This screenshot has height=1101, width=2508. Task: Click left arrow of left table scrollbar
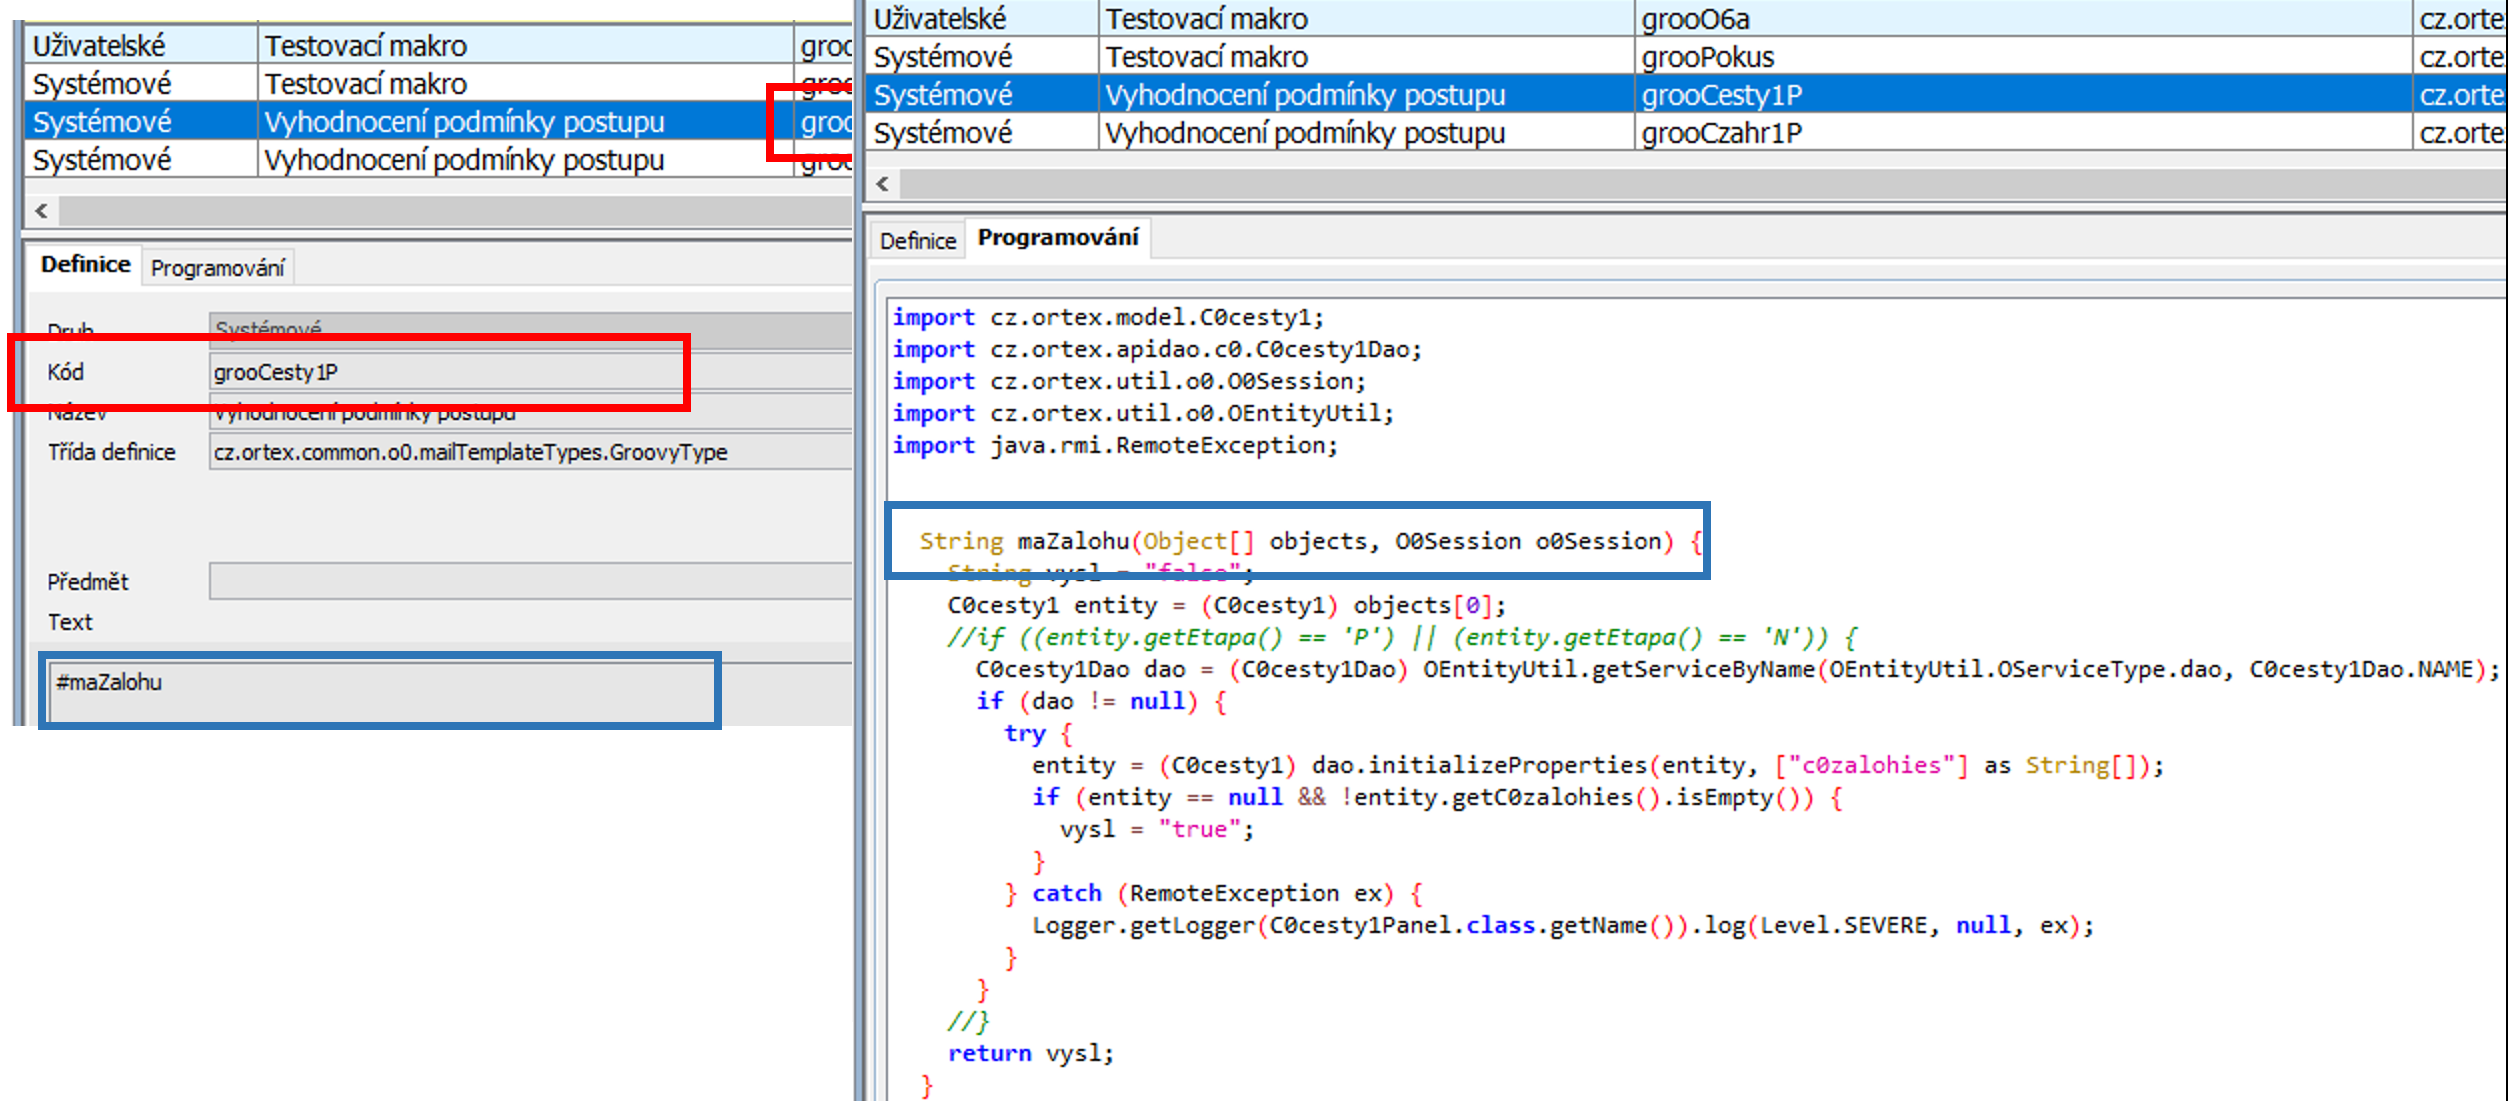point(41,211)
